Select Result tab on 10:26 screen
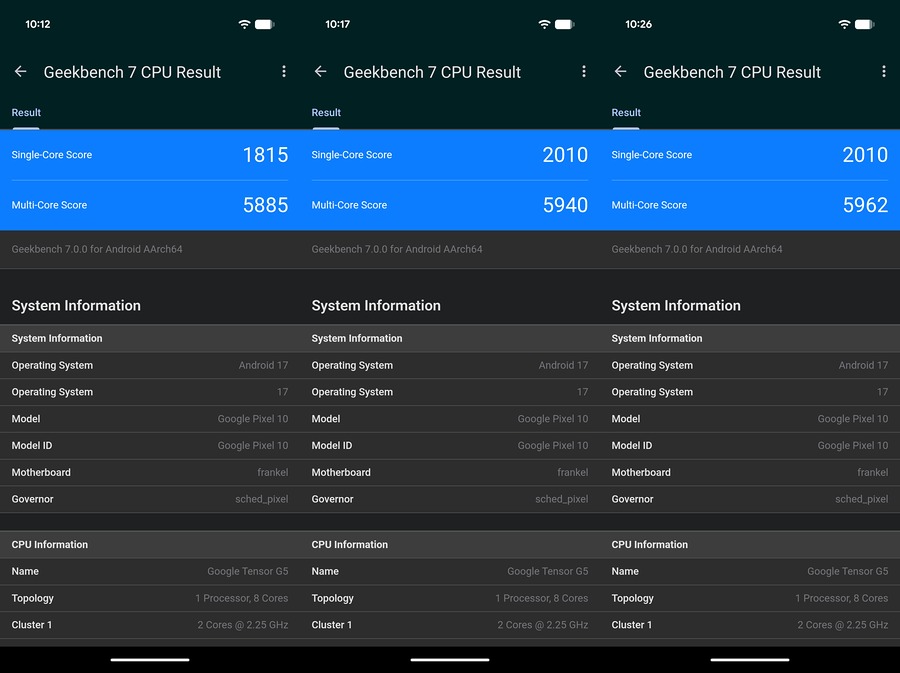This screenshot has height=673, width=900. click(626, 112)
